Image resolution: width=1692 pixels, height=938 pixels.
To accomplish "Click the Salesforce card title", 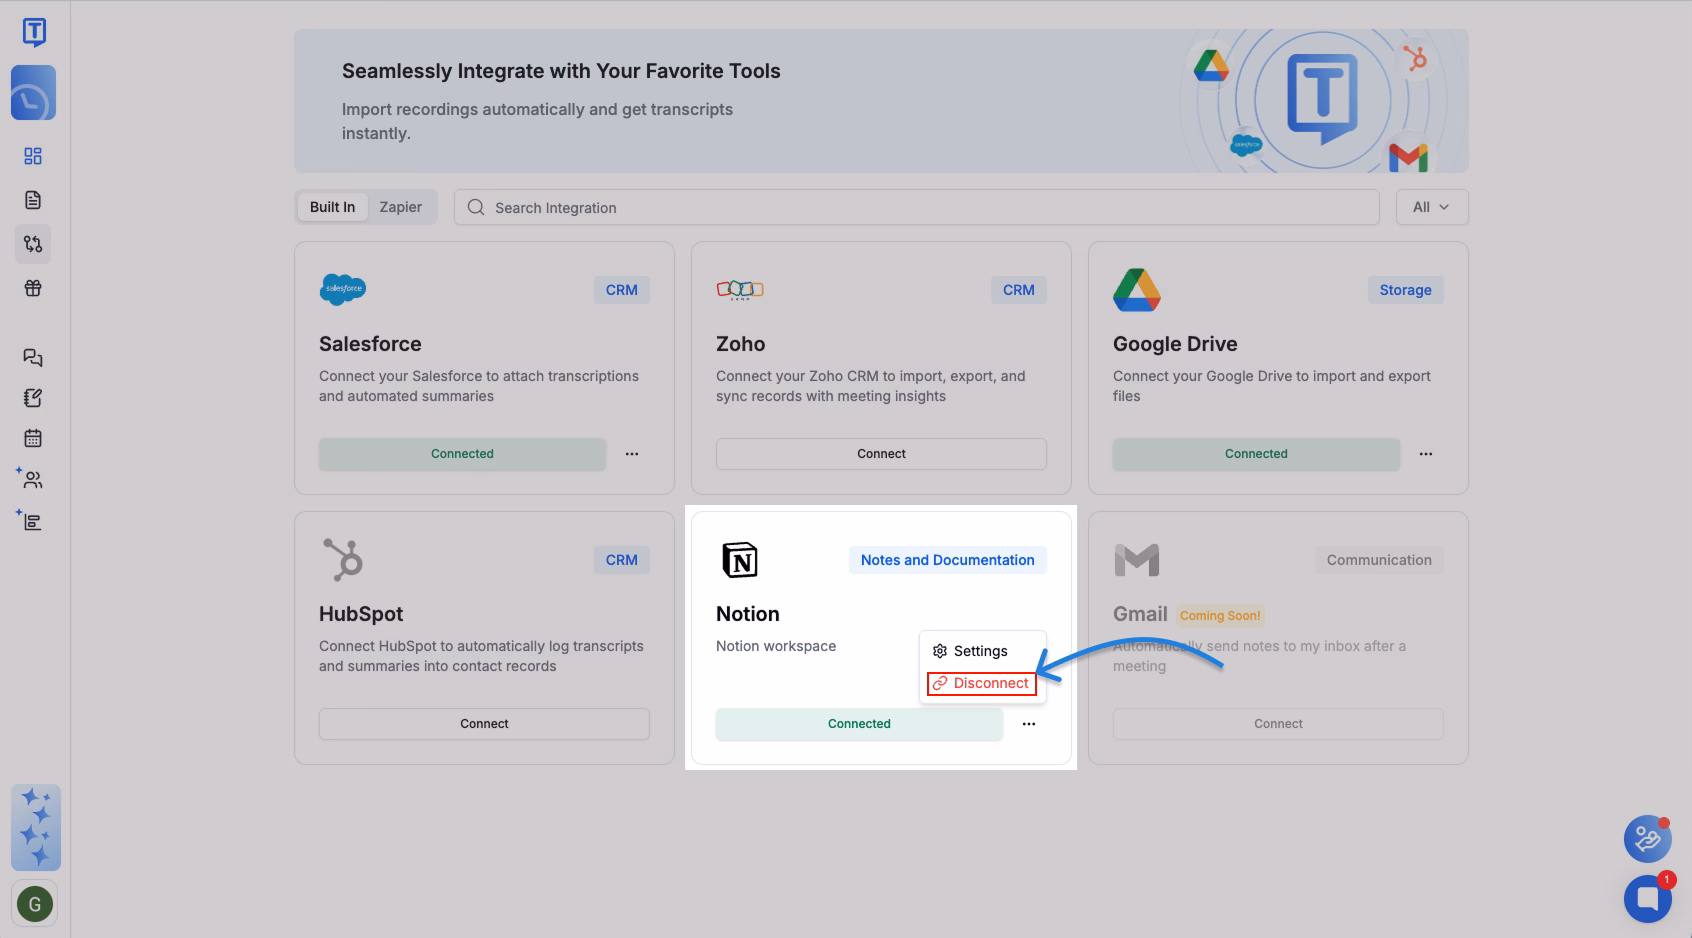I will (370, 344).
